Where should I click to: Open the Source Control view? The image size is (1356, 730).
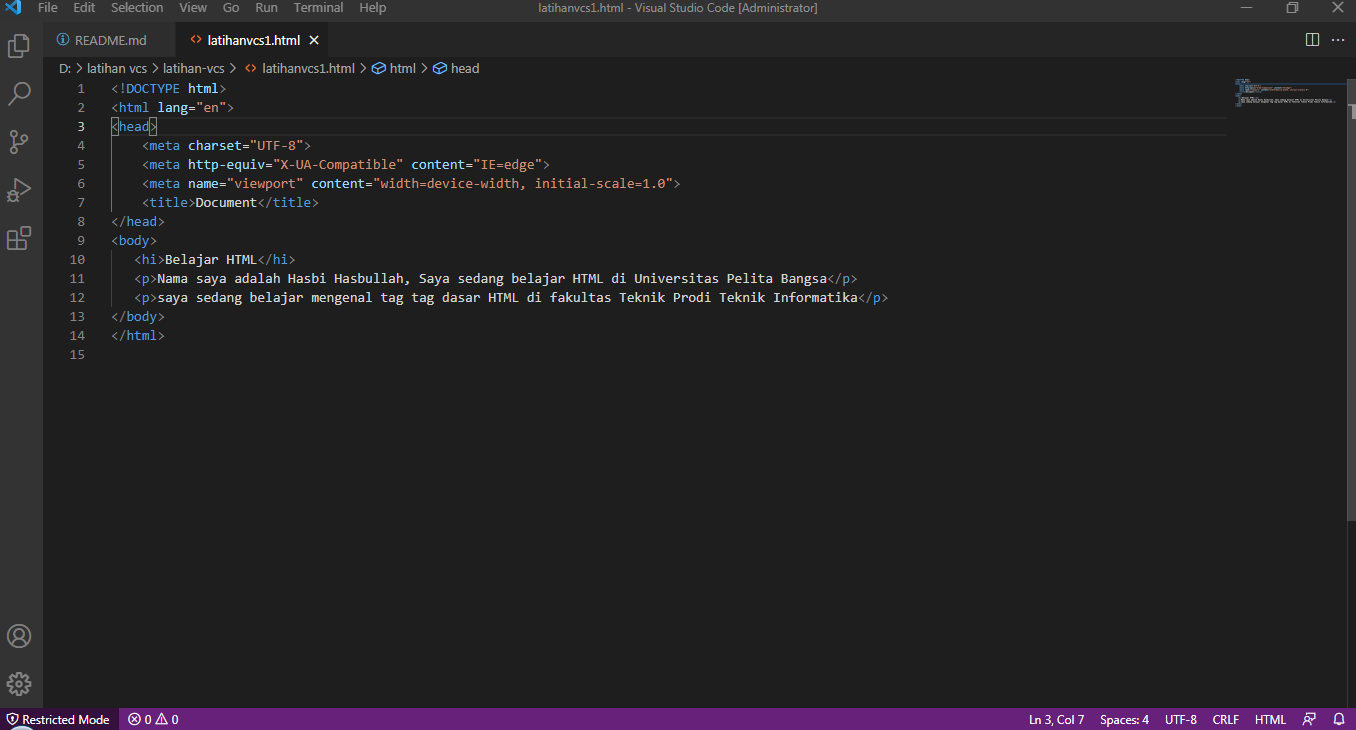click(x=19, y=142)
